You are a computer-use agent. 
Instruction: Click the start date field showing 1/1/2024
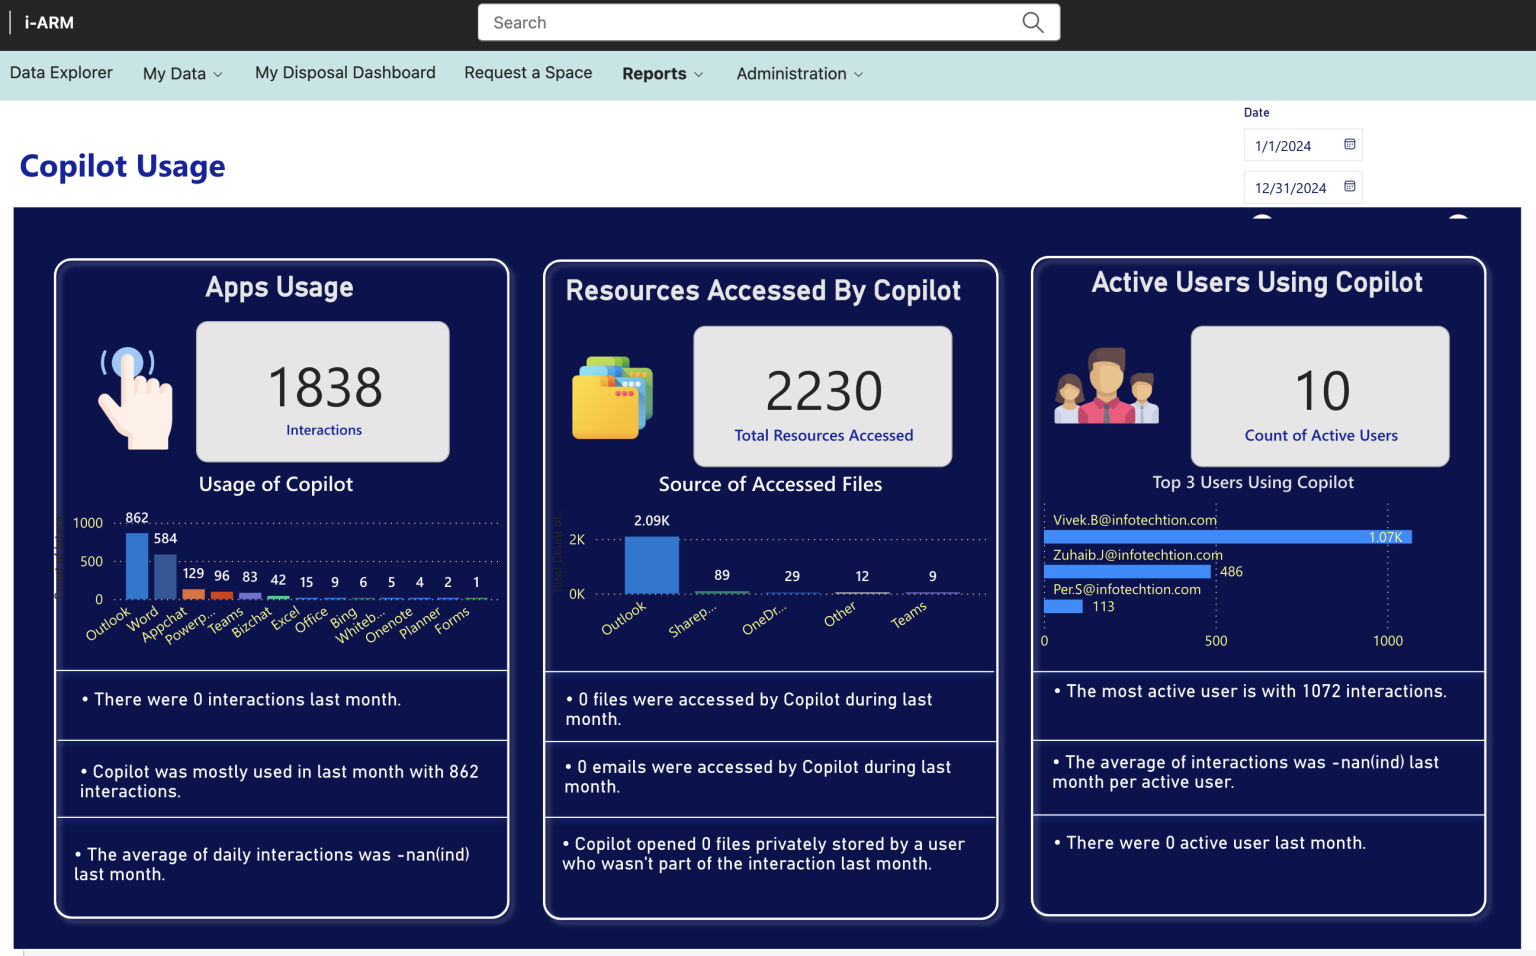pyautogui.click(x=1290, y=144)
